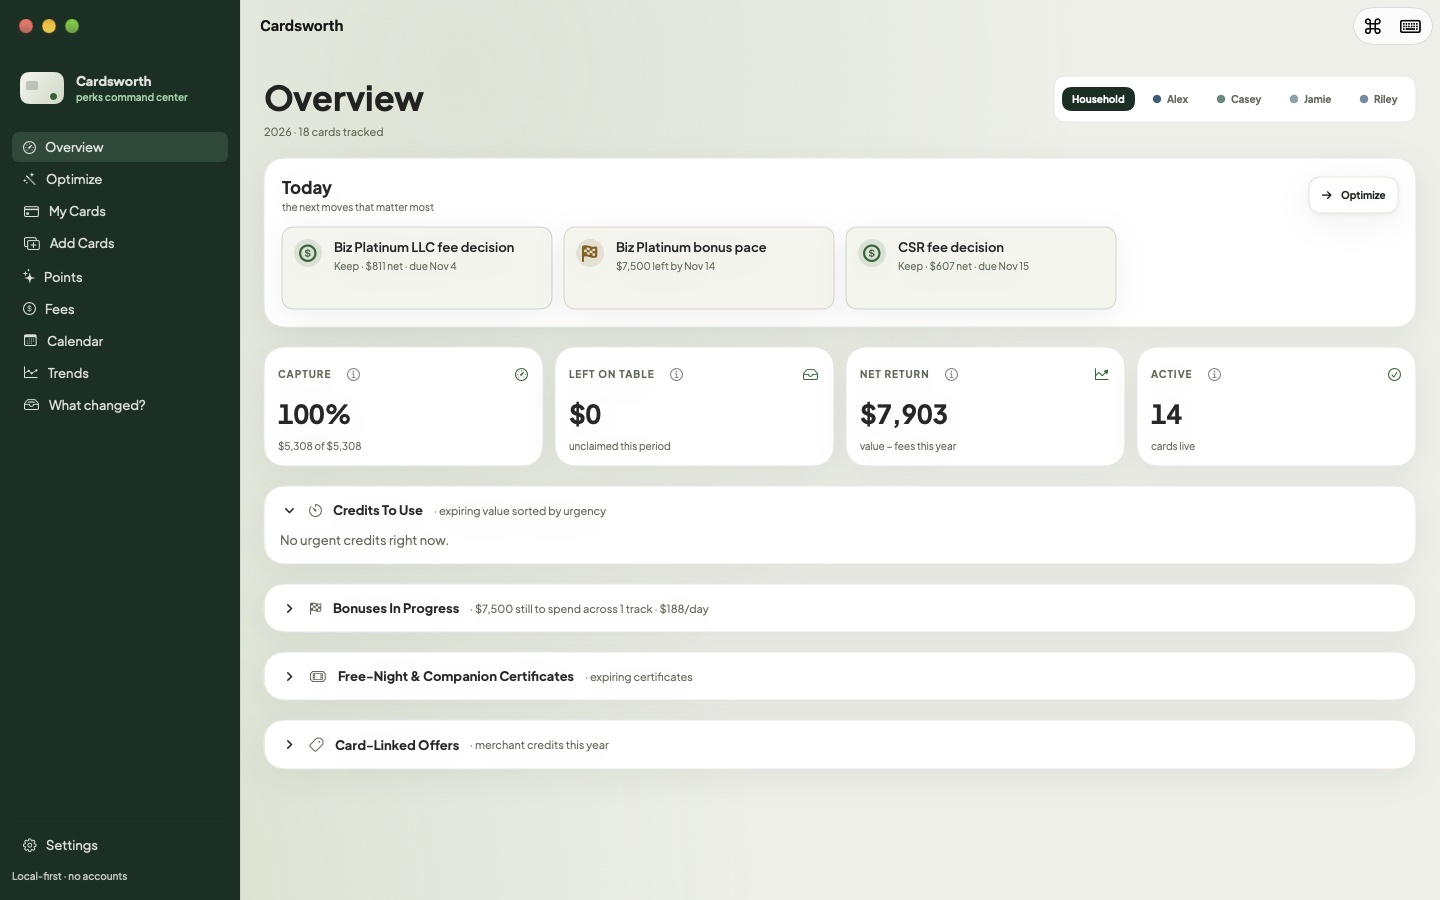Click the Card-Linked Offers title
This screenshot has height=900, width=1440.
click(397, 745)
